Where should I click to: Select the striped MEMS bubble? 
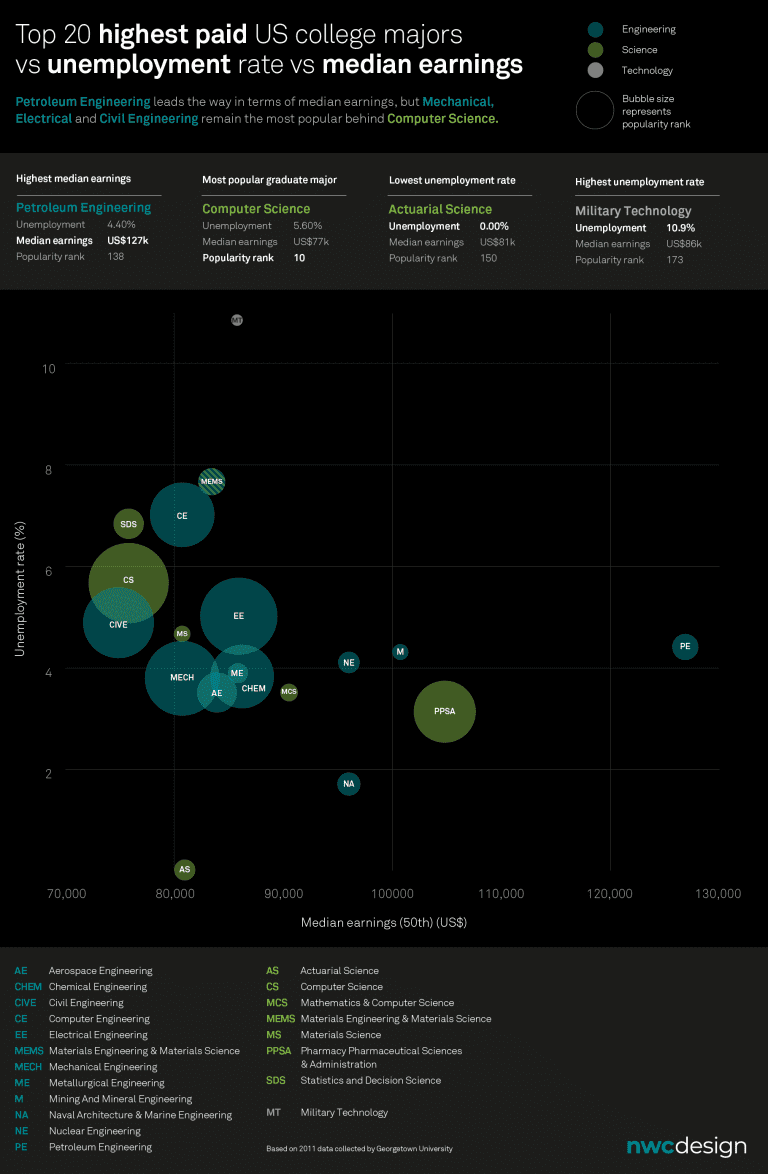point(212,482)
